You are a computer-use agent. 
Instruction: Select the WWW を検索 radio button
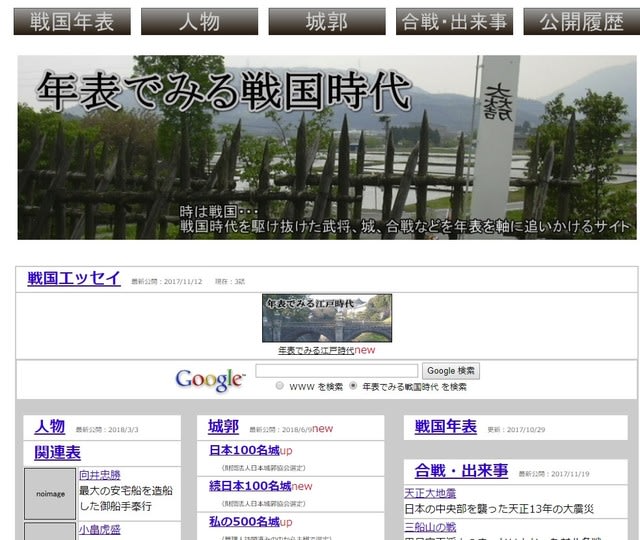[x=280, y=385]
